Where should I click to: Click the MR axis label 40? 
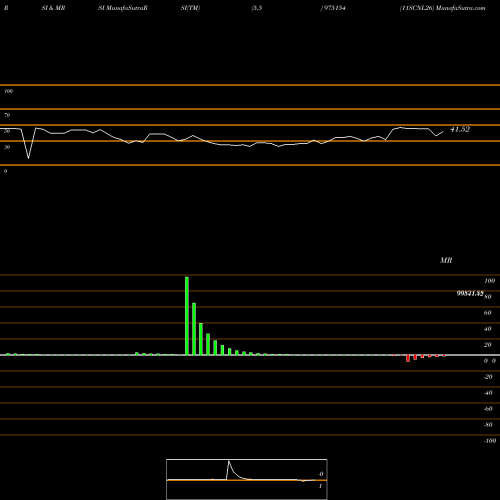click(487, 329)
